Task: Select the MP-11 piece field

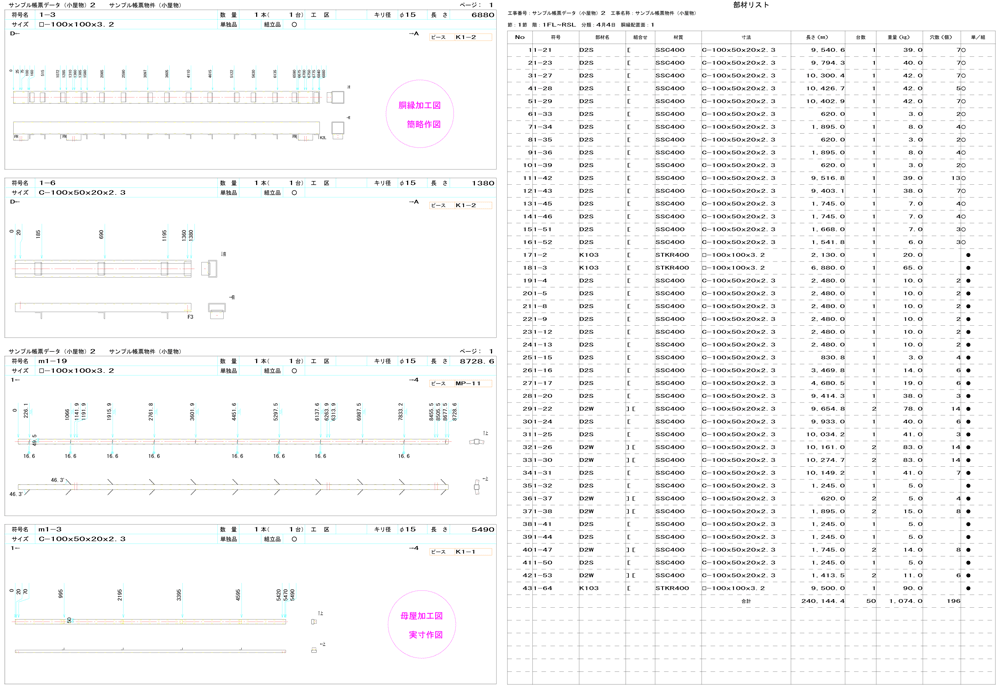Action: [469, 383]
